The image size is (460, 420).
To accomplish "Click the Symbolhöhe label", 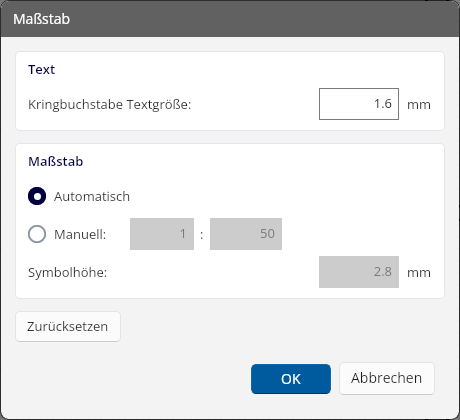I will click(x=67, y=272).
